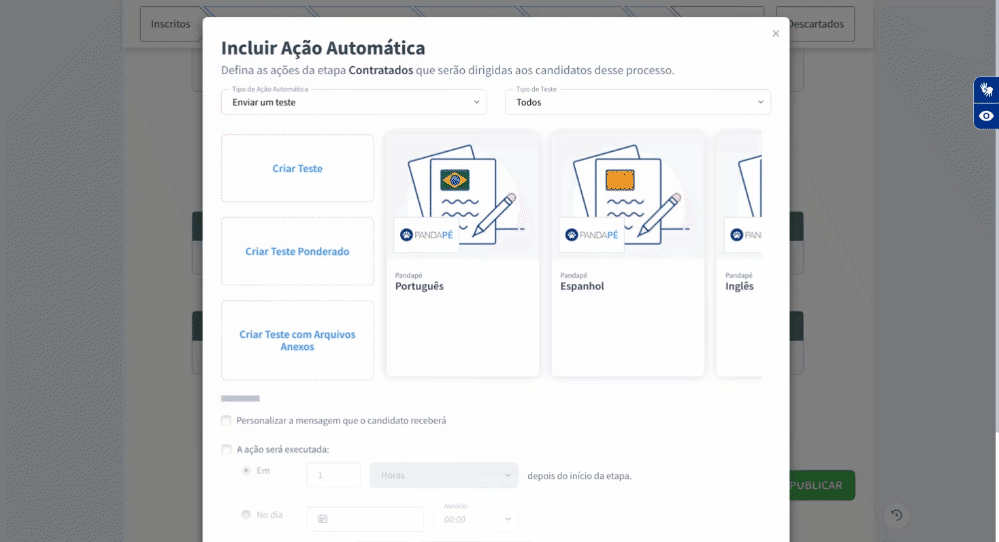Screen dimensions: 999x542
Task: Open the sign language accessibility icon
Action: click(x=986, y=90)
